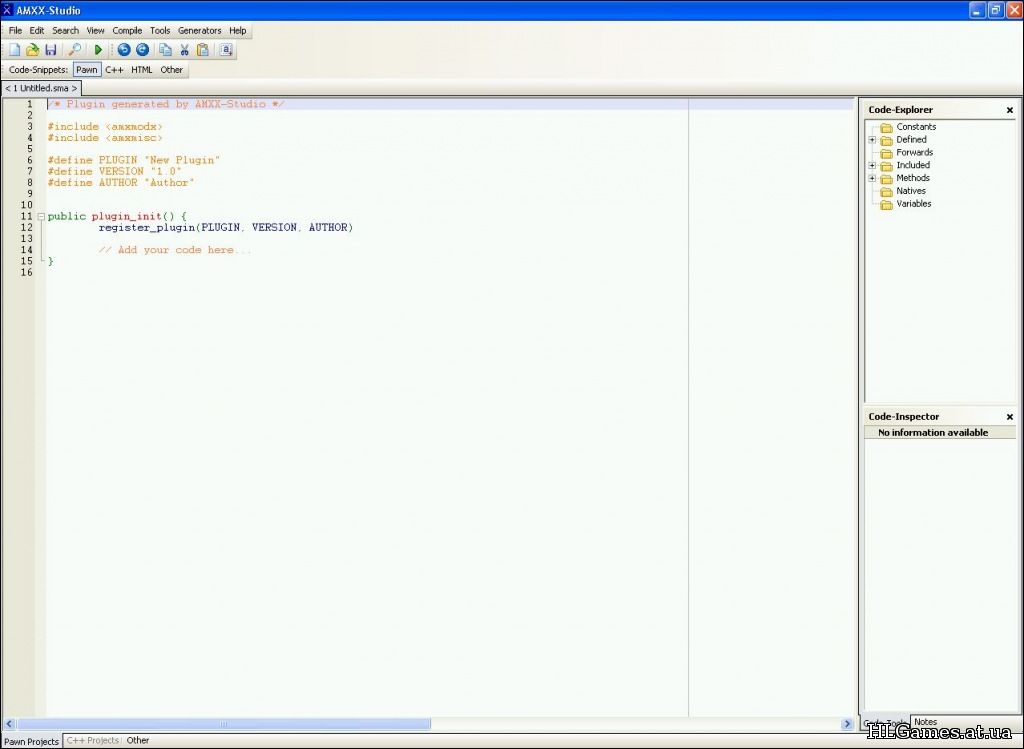Viewport: 1024px width, 749px height.
Task: Click the '#include <amxmisc>' code line
Action: click(104, 138)
